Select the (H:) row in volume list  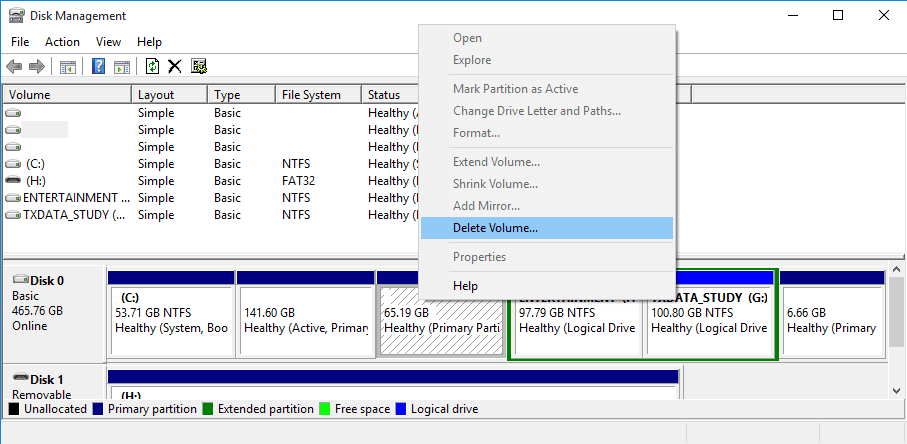click(x=212, y=181)
